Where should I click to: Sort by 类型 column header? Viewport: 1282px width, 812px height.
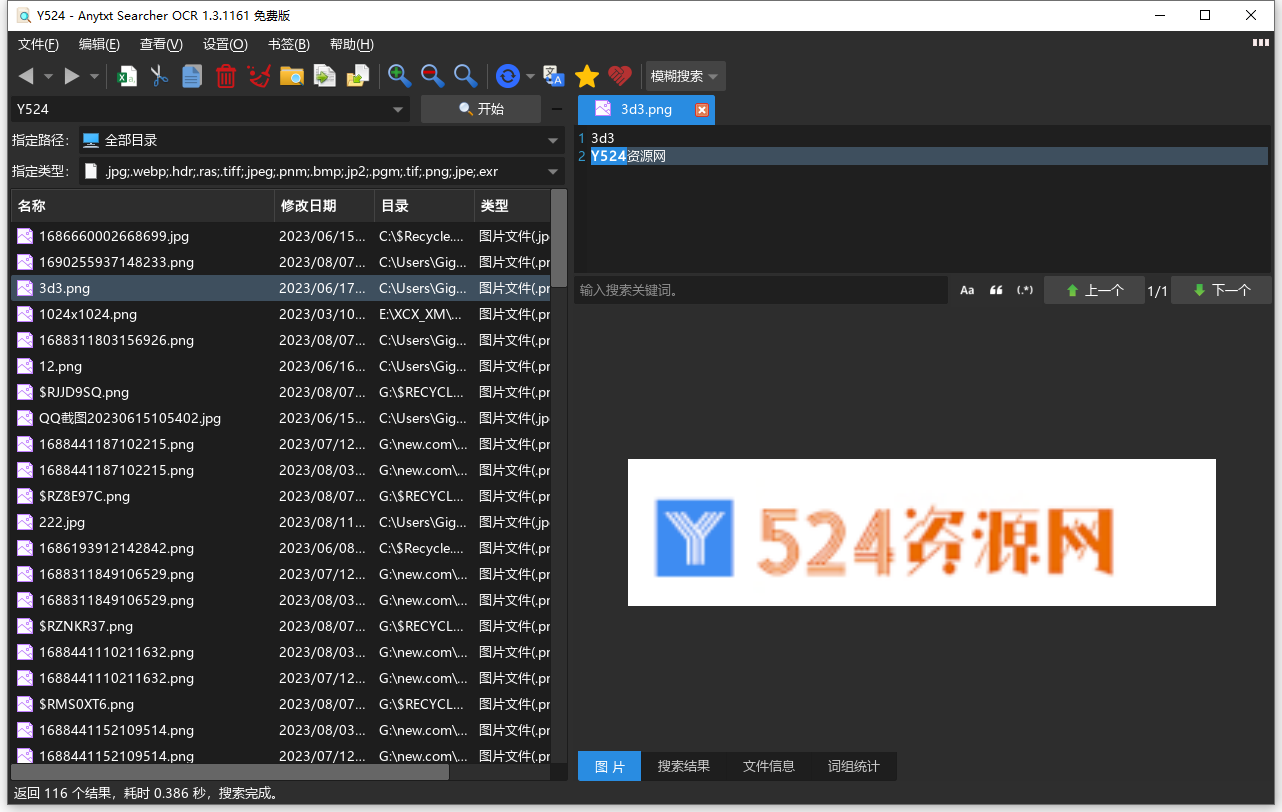tap(512, 206)
